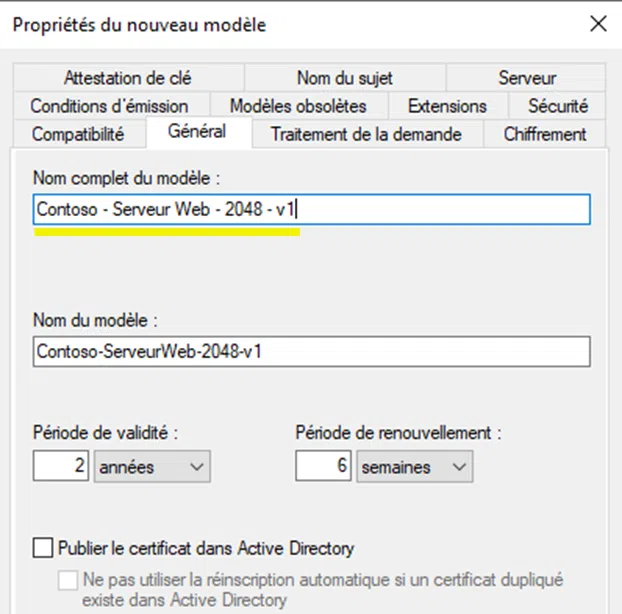Viewport: 622px width, 614px height.
Task: Select the Serveur tab
Action: pos(527,78)
